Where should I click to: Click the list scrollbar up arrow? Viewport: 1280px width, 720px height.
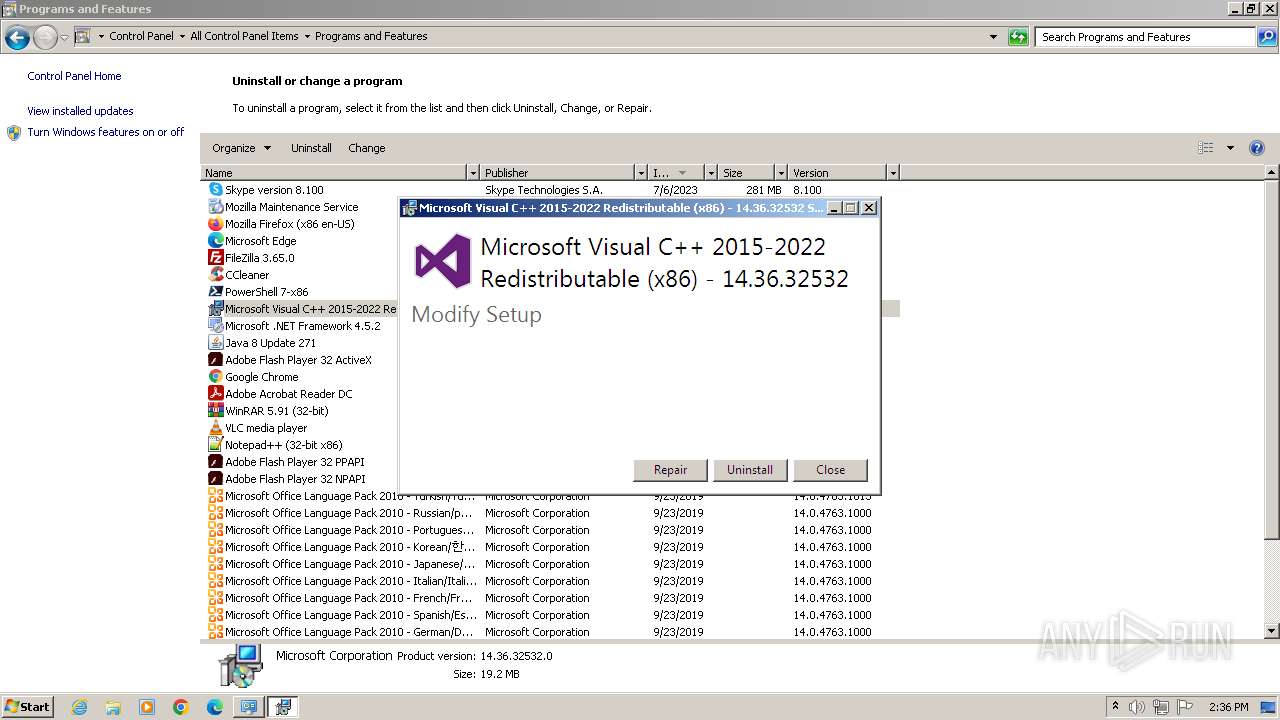point(1272,173)
